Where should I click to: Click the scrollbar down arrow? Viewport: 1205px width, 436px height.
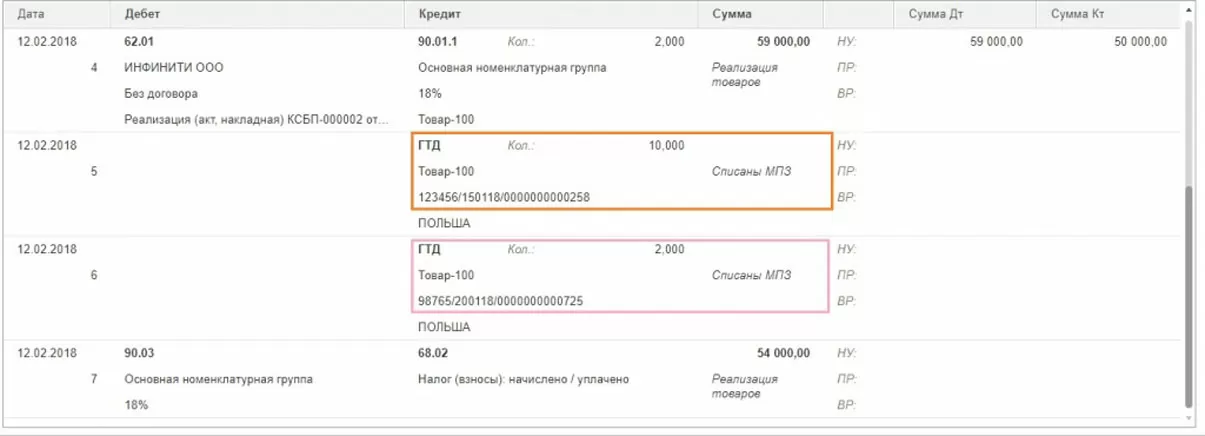(x=1188, y=418)
